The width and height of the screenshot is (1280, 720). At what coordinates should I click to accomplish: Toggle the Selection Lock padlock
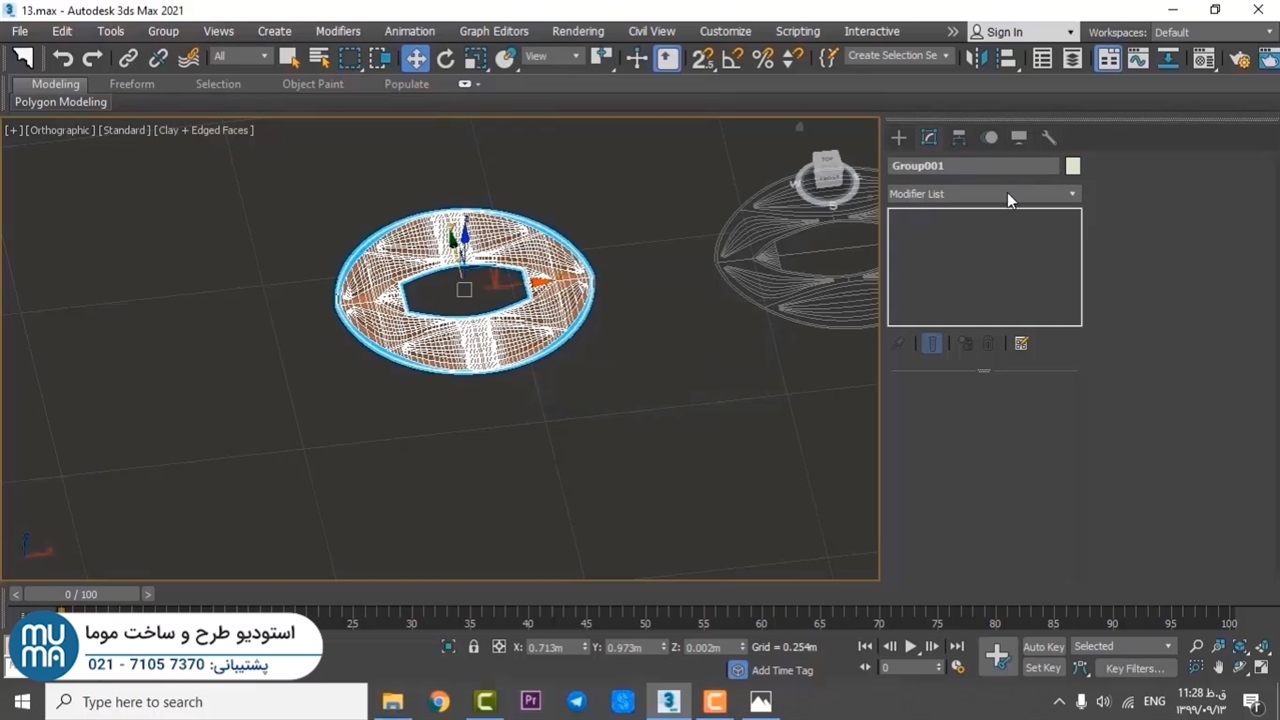click(x=474, y=647)
